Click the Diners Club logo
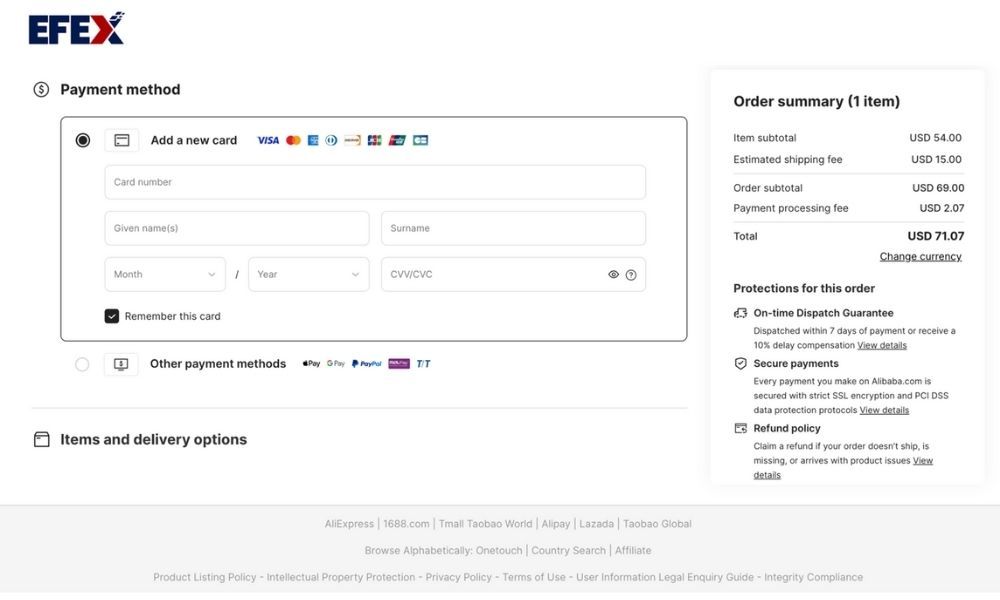The height and width of the screenshot is (600, 1000). (x=331, y=140)
